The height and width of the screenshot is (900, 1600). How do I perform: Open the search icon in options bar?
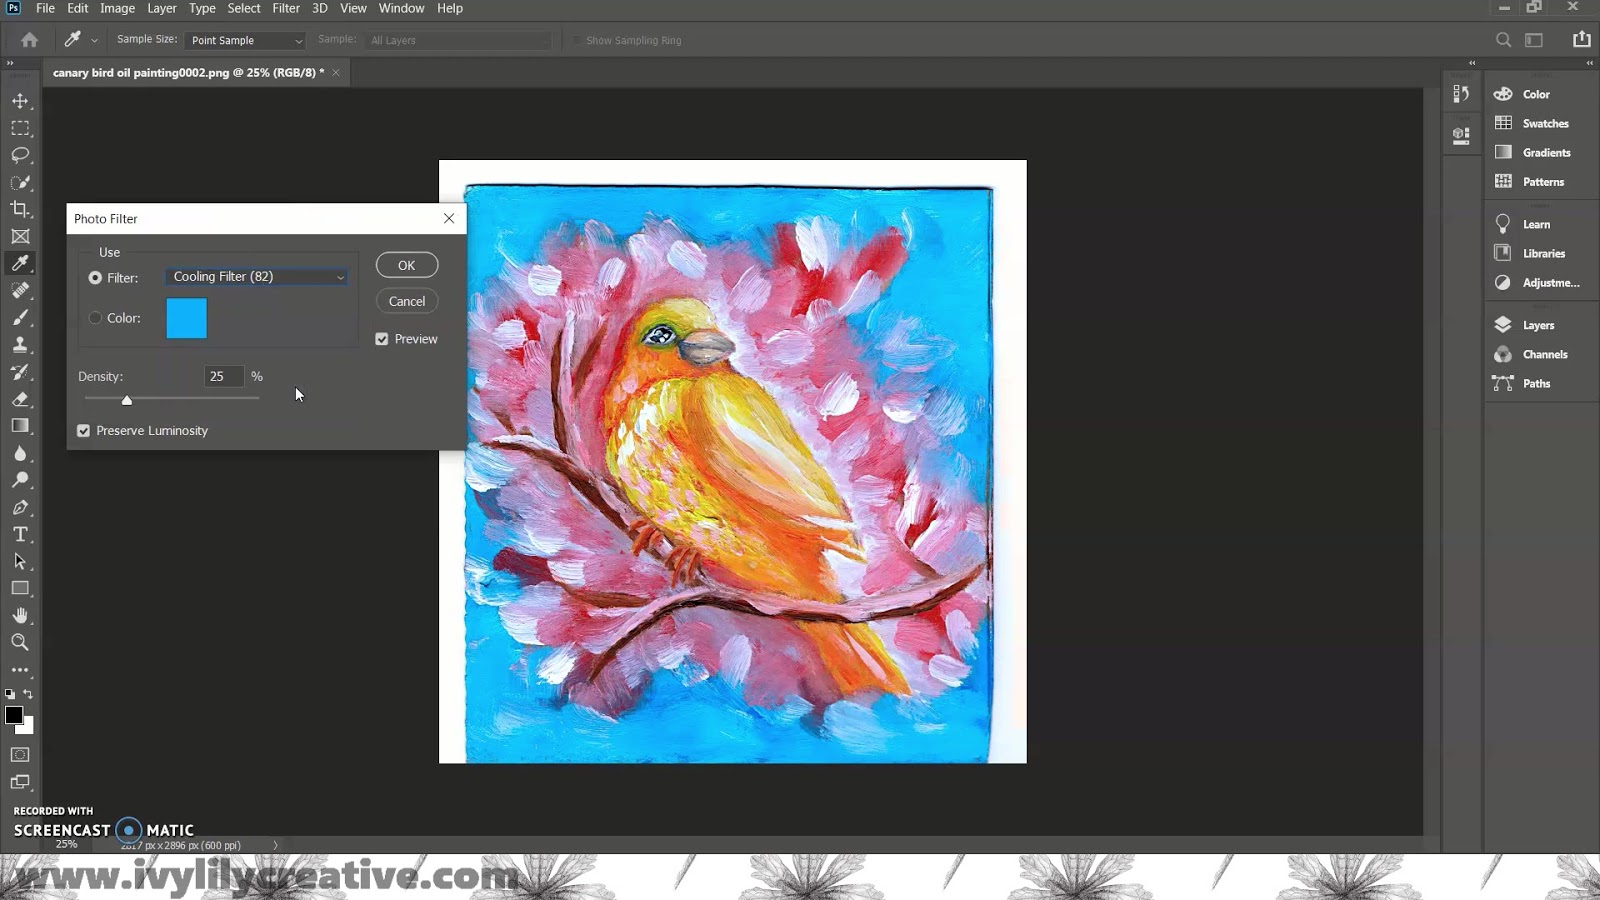(x=1503, y=40)
